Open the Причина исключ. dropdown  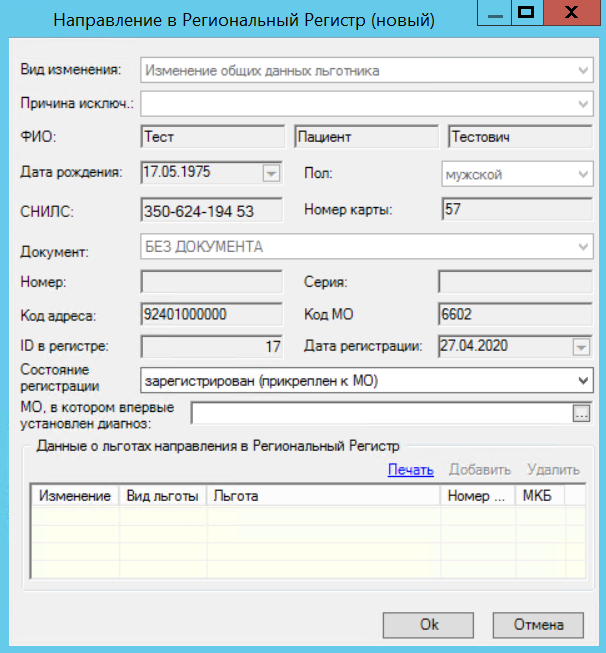(367, 104)
